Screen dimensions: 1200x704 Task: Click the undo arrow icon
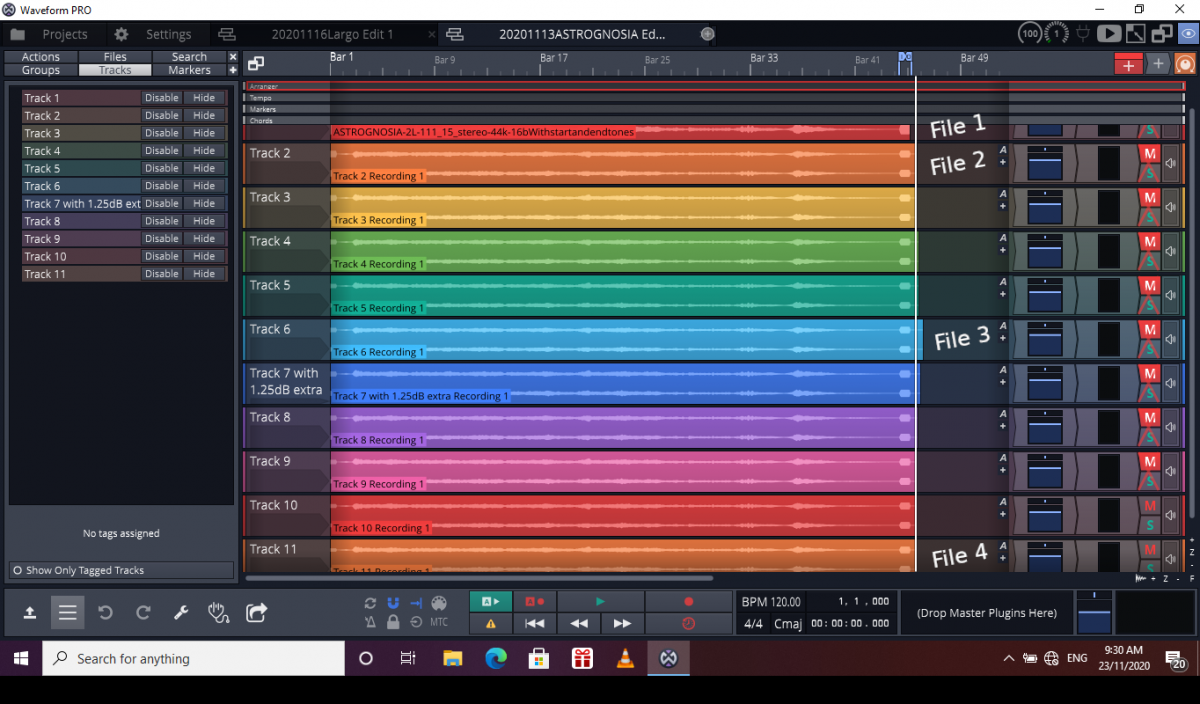pos(105,613)
